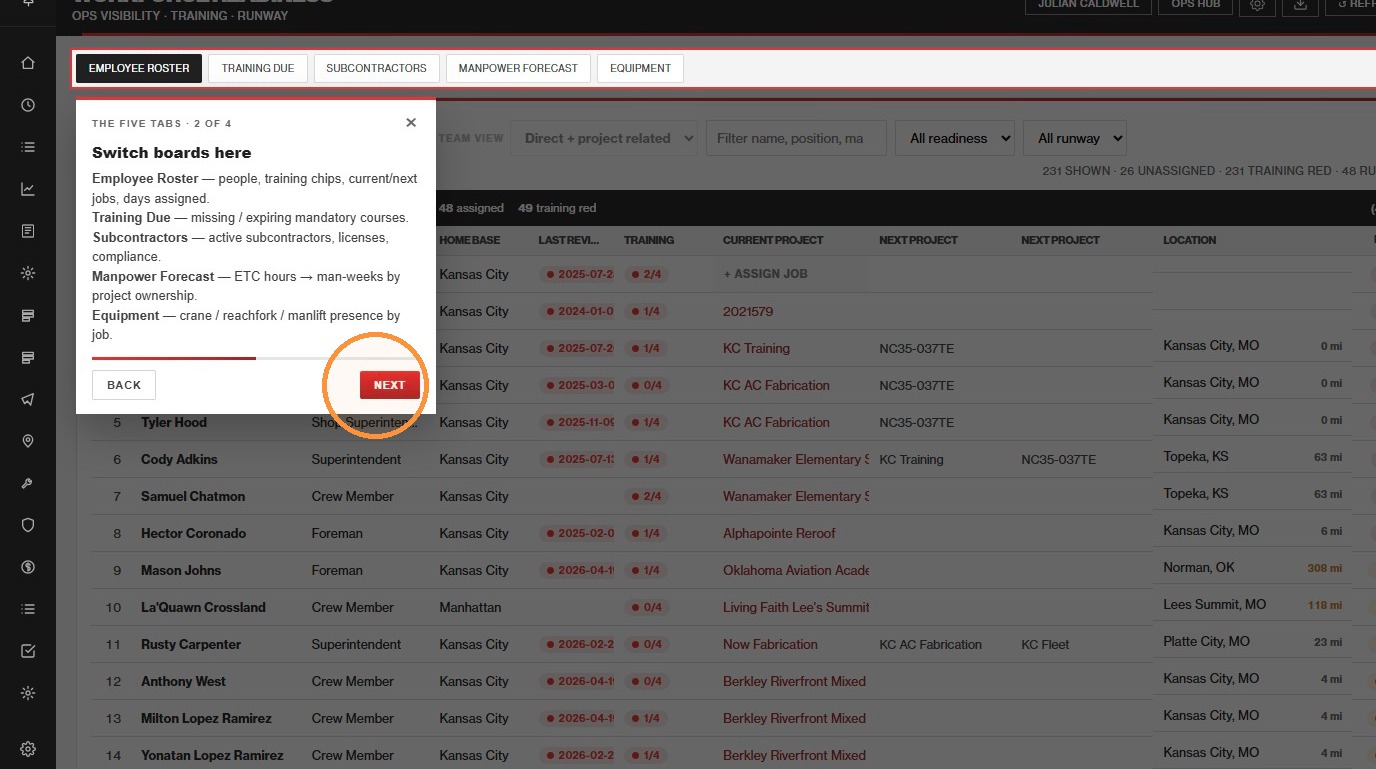Open the Equipment tab
The image size is (1376, 769).
(640, 68)
